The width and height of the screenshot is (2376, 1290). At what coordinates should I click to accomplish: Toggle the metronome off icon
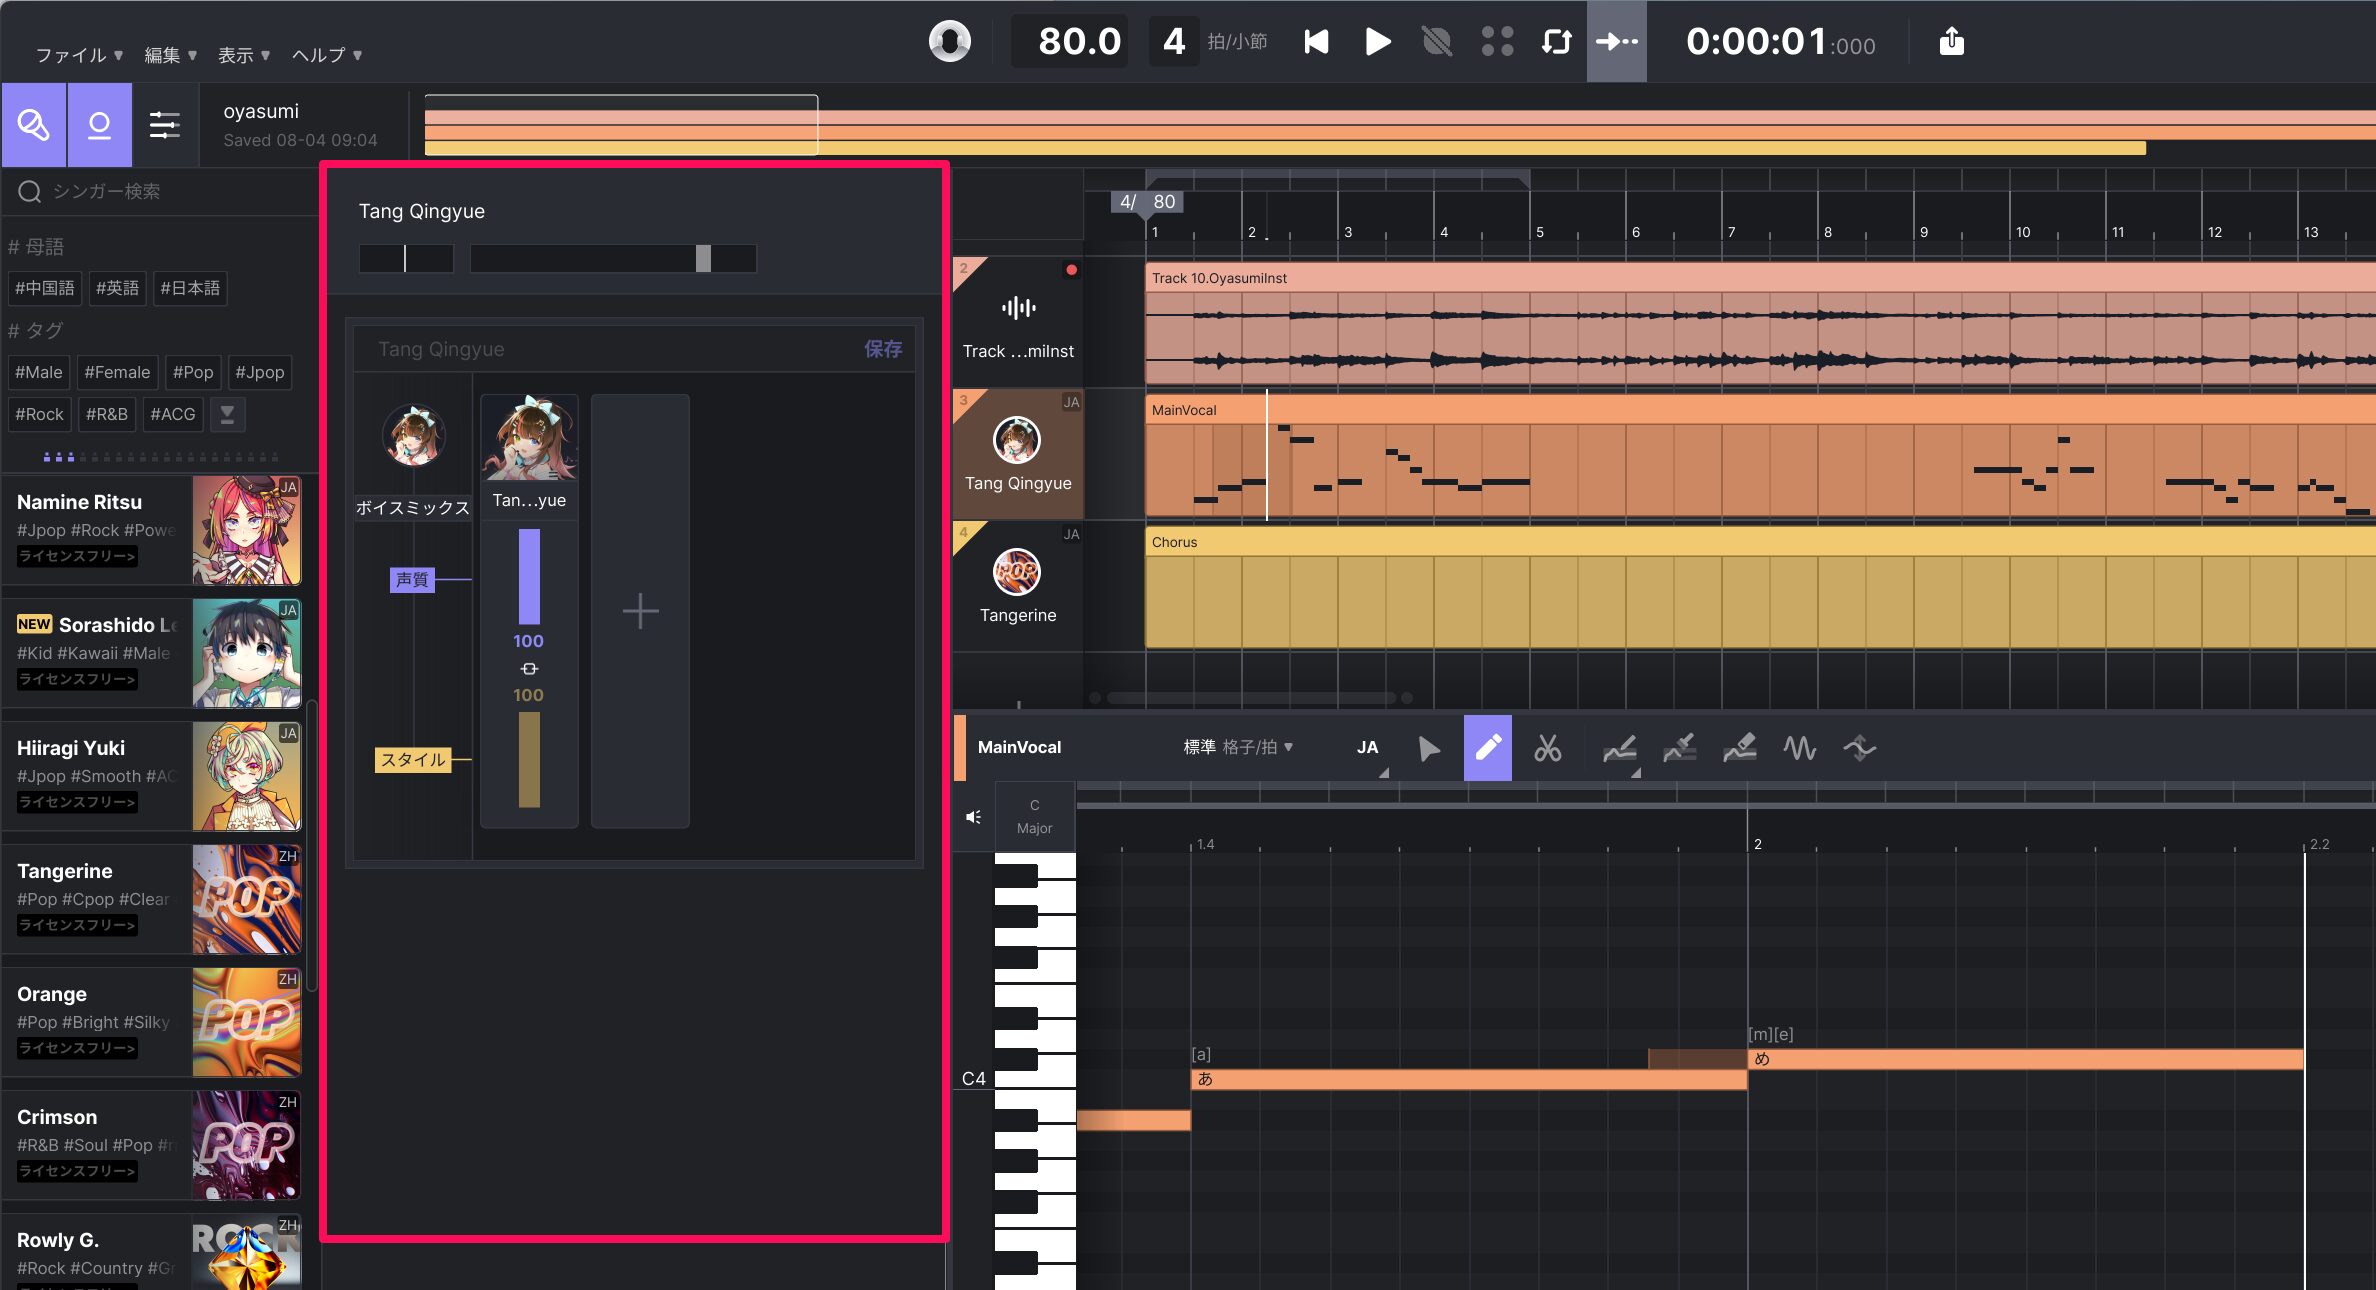1436,42
